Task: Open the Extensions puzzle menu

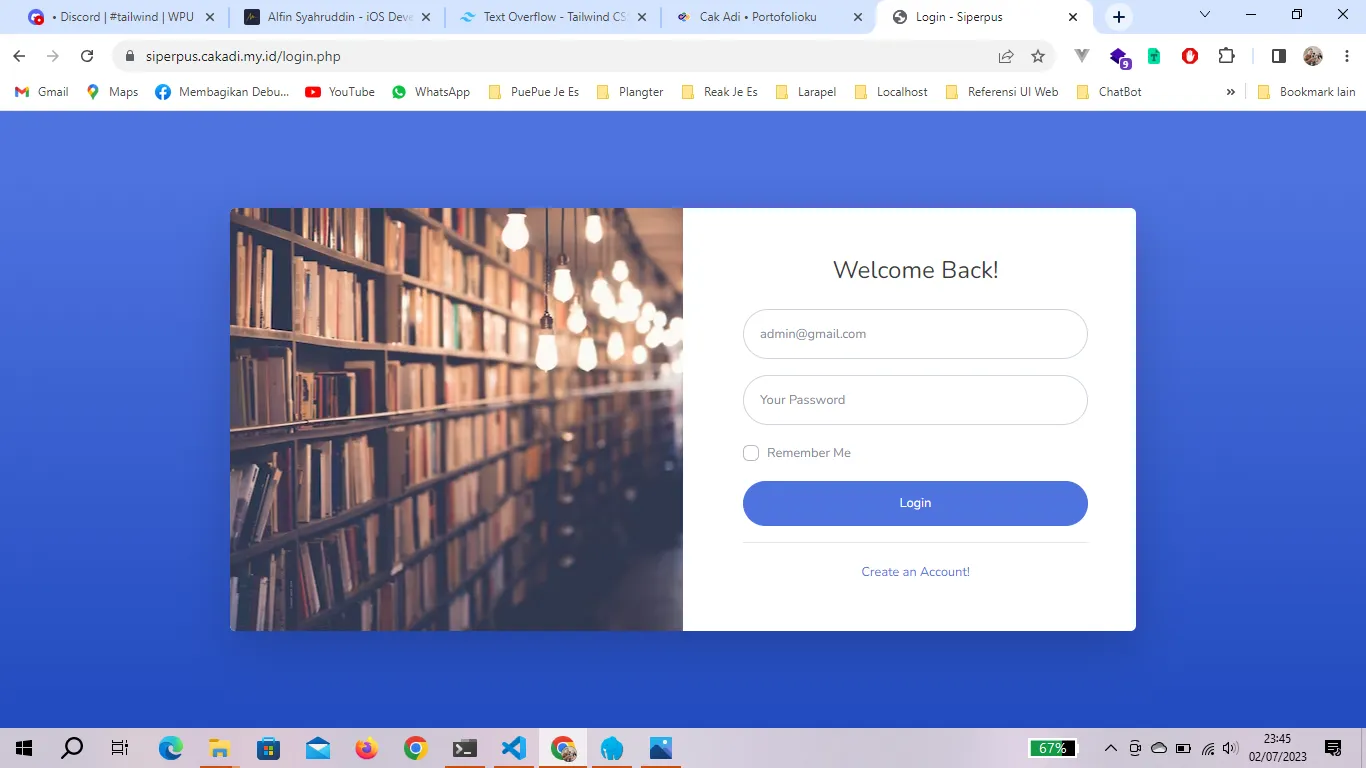Action: pos(1227,57)
